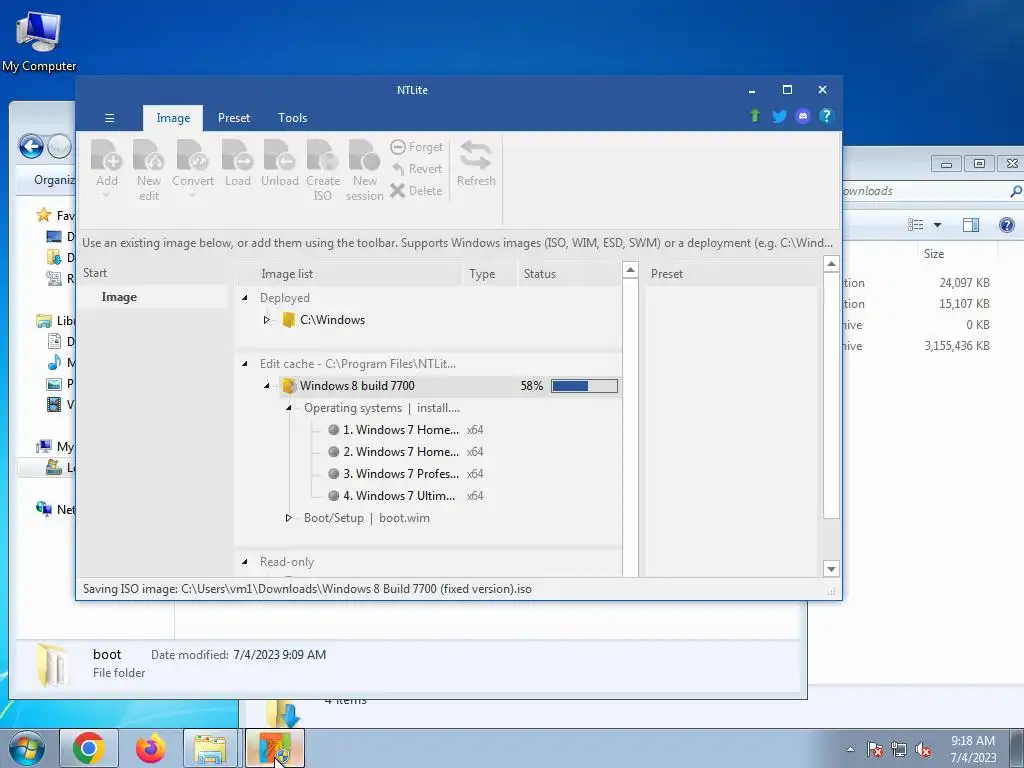
Task: Switch to the Image tab
Action: tap(173, 118)
